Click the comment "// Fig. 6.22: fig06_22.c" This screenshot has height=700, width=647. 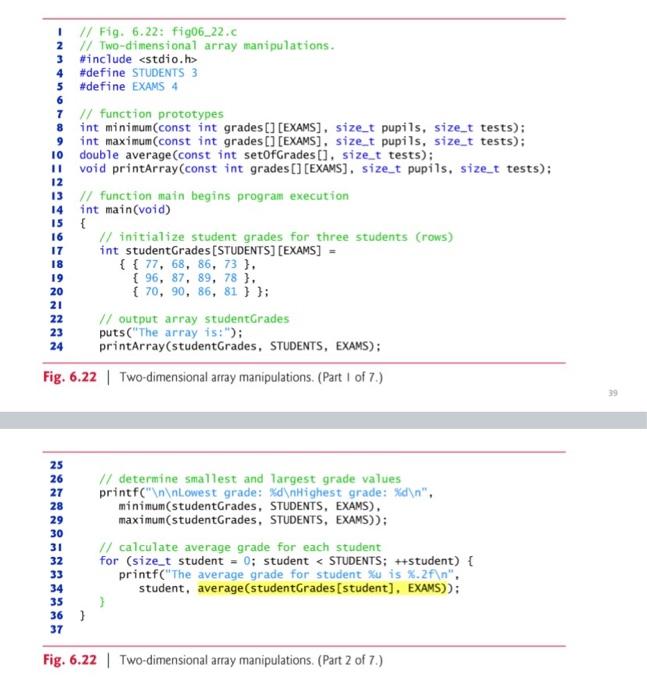pos(158,32)
